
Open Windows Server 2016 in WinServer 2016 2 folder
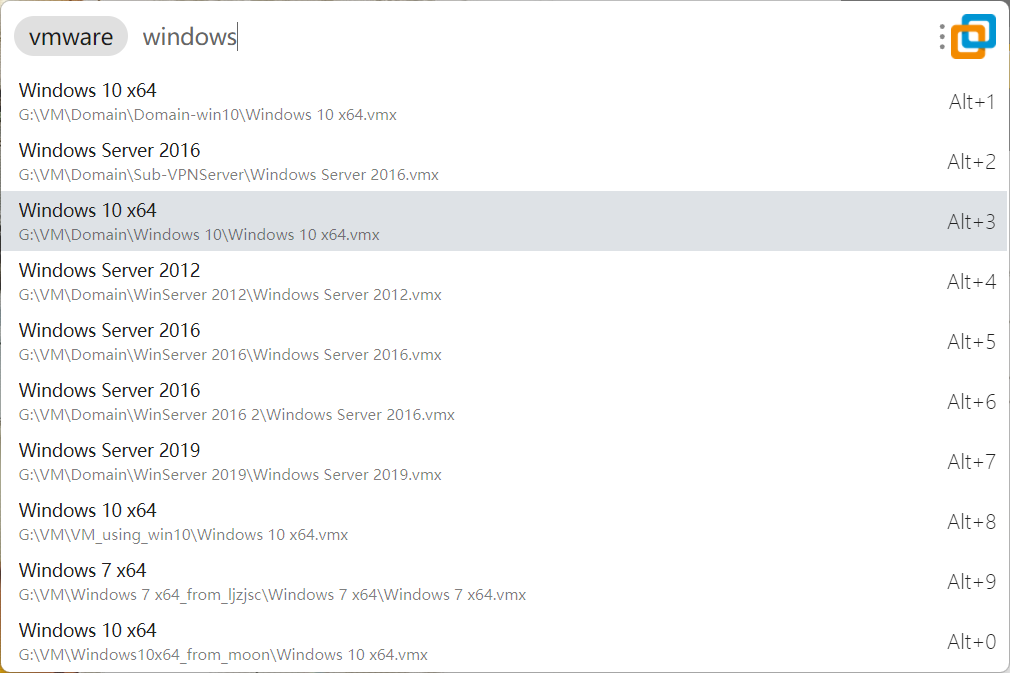[x=504, y=401]
